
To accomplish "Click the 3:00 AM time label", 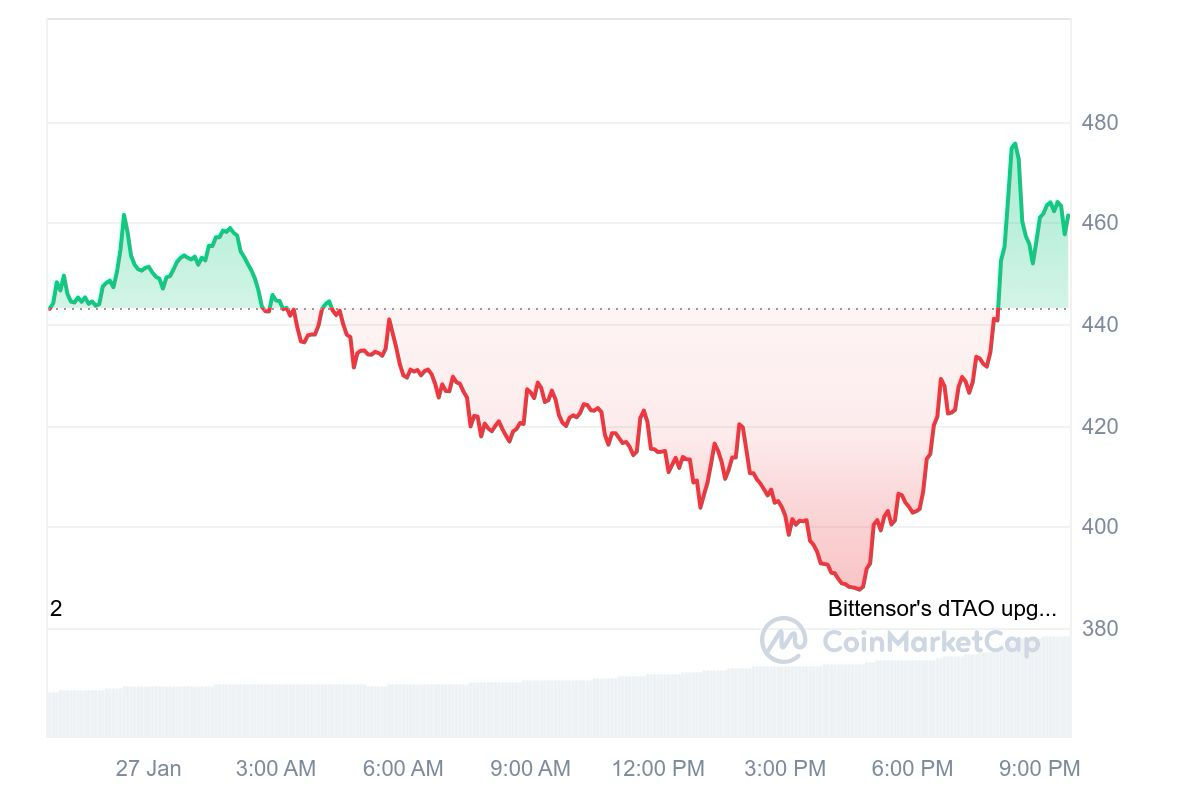I will point(276,769).
